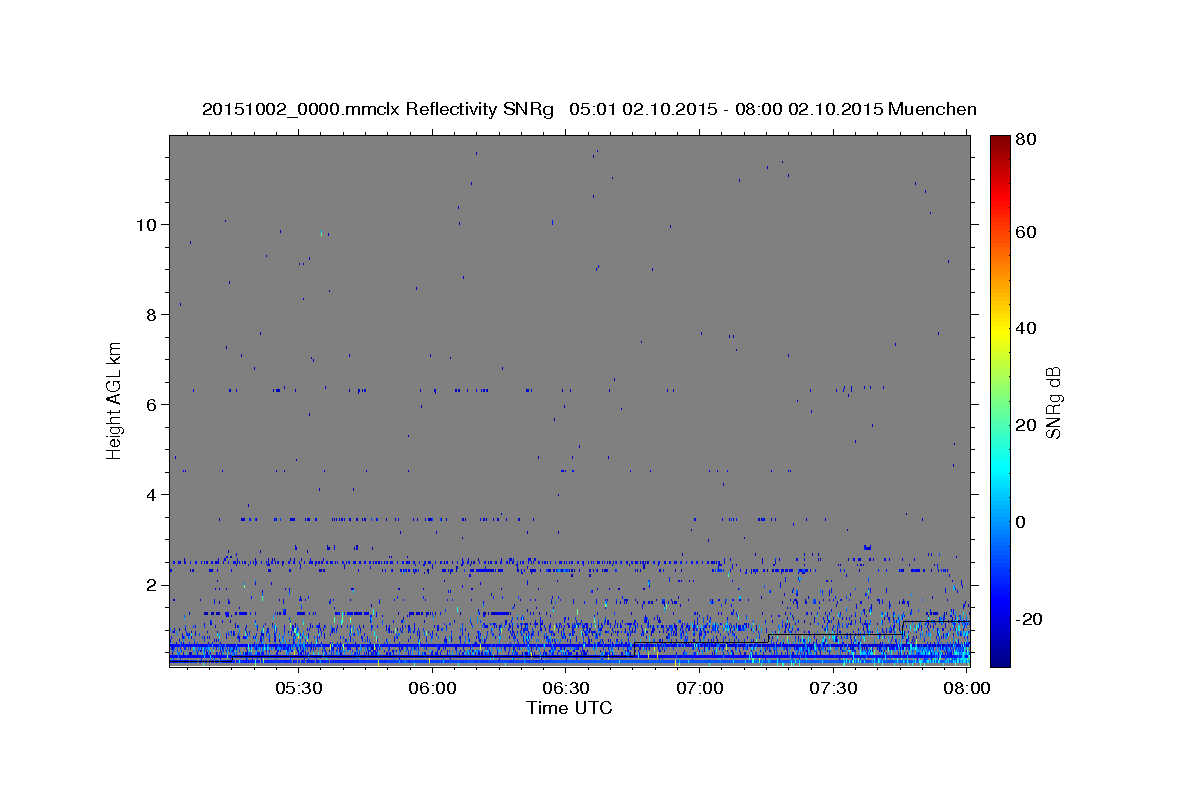This screenshot has width=1200, height=800.
Task: Click the 'Height AGL km' y-axis label
Action: [x=115, y=400]
